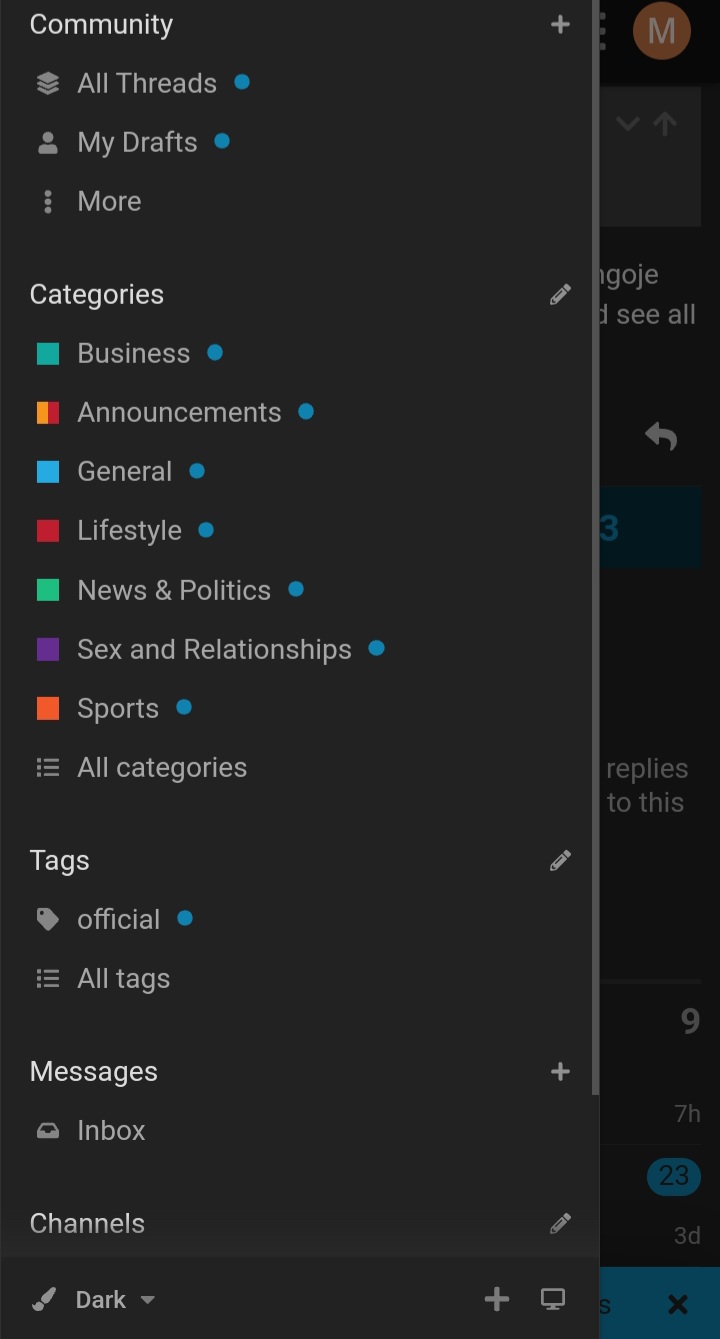Click the desktop monitor icon in the footer
Screen dimensions: 720x1339
[x=552, y=1299]
